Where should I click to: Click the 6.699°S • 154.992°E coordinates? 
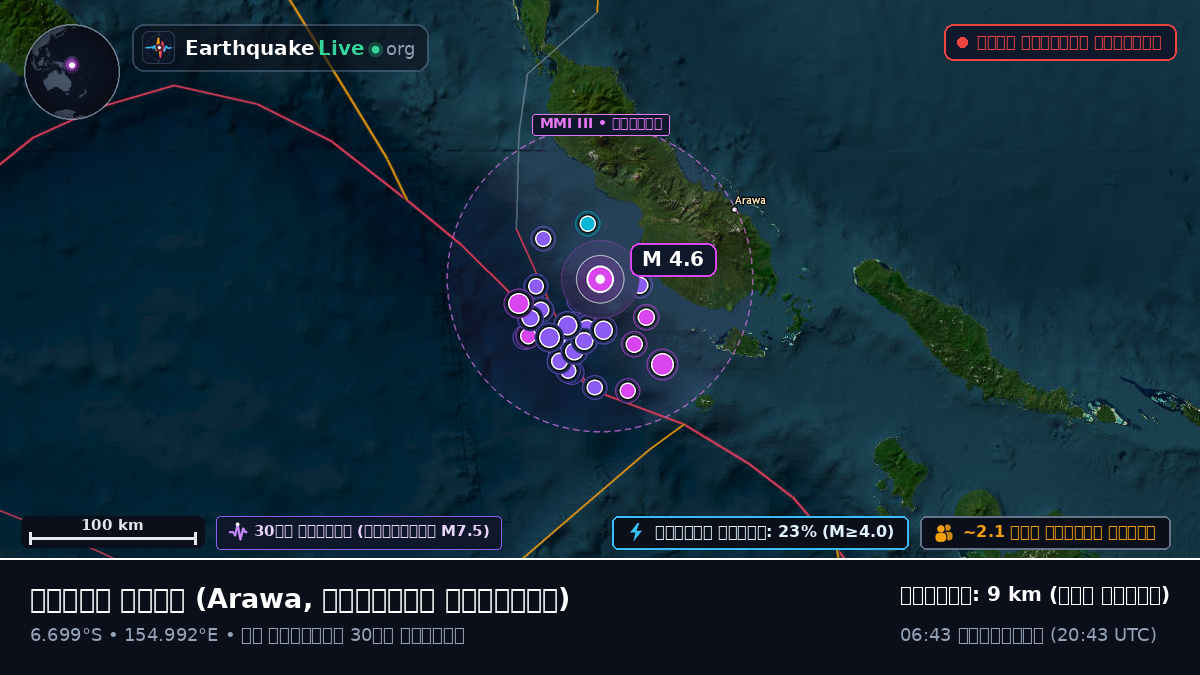click(x=124, y=635)
